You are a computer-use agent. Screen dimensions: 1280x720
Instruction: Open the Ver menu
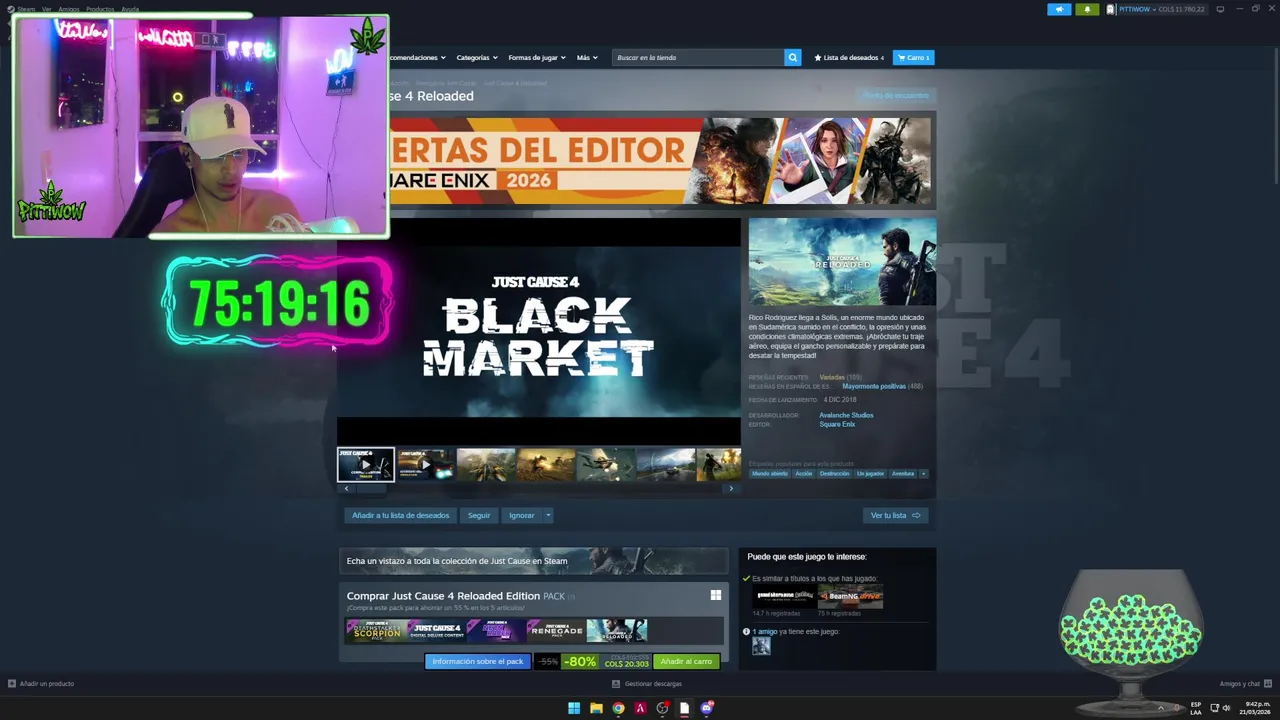tap(46, 9)
